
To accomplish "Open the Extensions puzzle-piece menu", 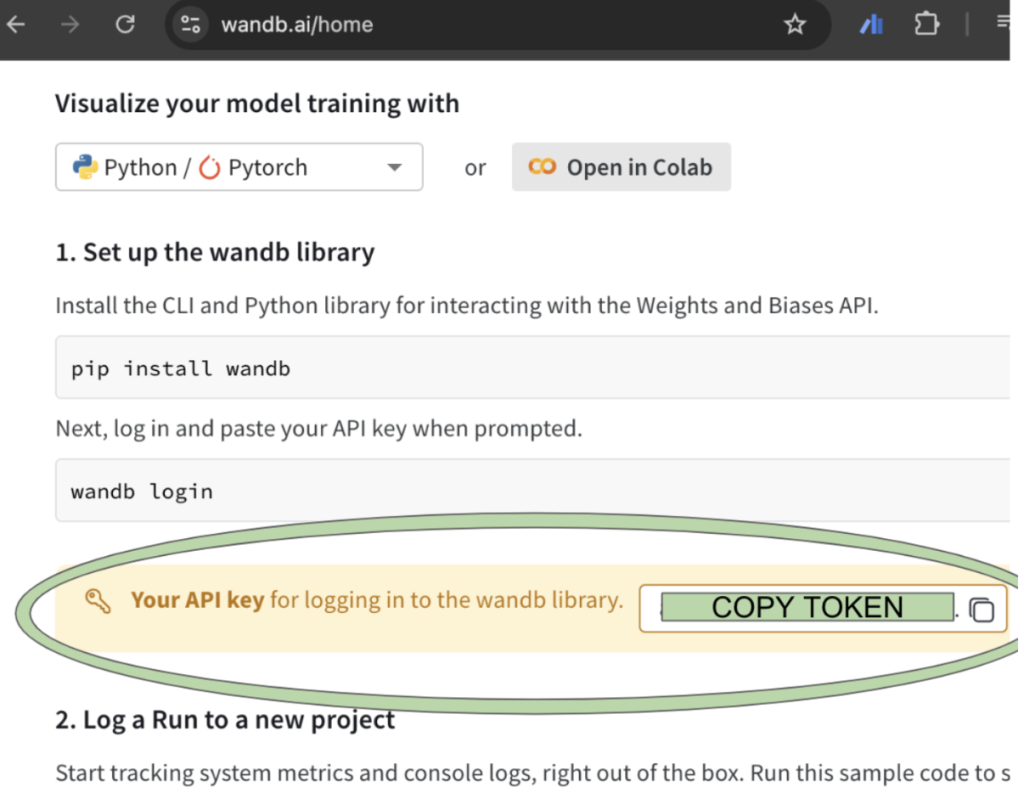I will point(927,25).
